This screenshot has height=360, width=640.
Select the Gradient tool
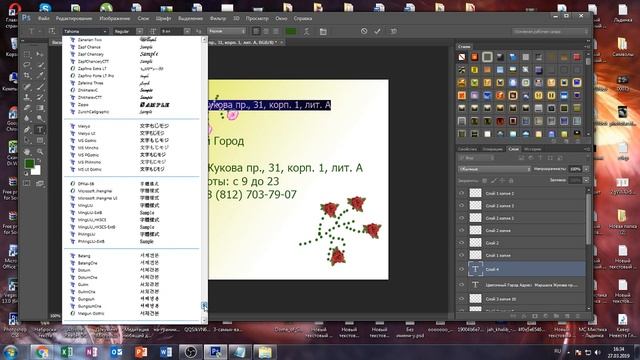[40, 108]
